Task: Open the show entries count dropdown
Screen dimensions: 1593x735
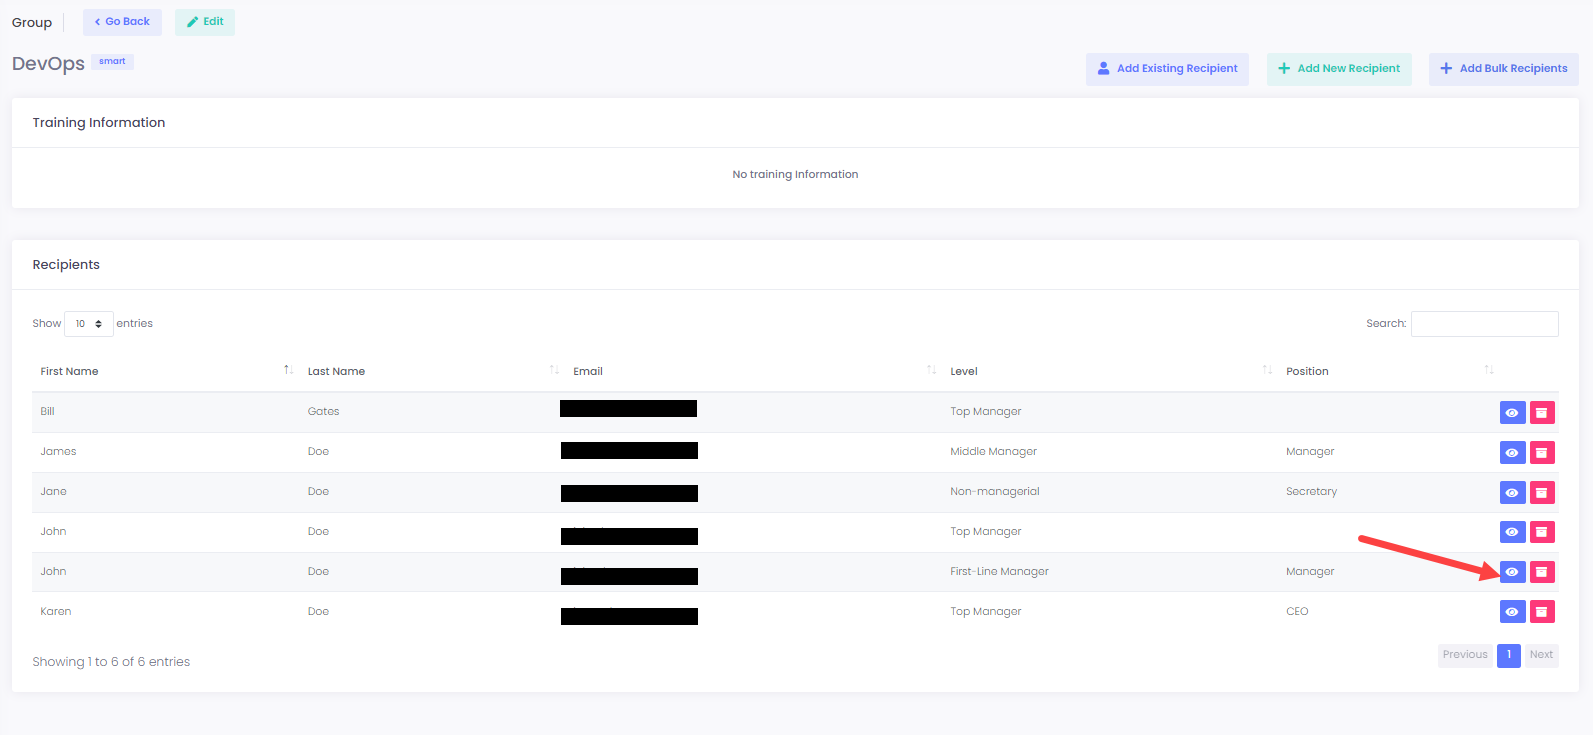Action: point(88,324)
